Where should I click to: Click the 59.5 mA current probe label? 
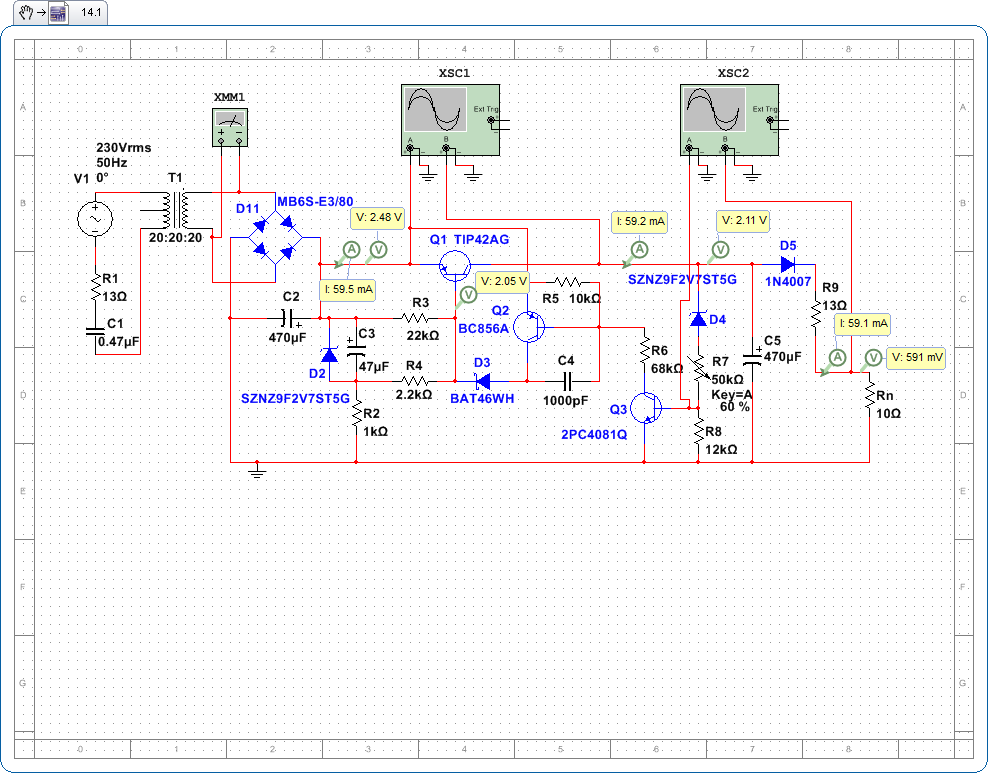pos(348,289)
